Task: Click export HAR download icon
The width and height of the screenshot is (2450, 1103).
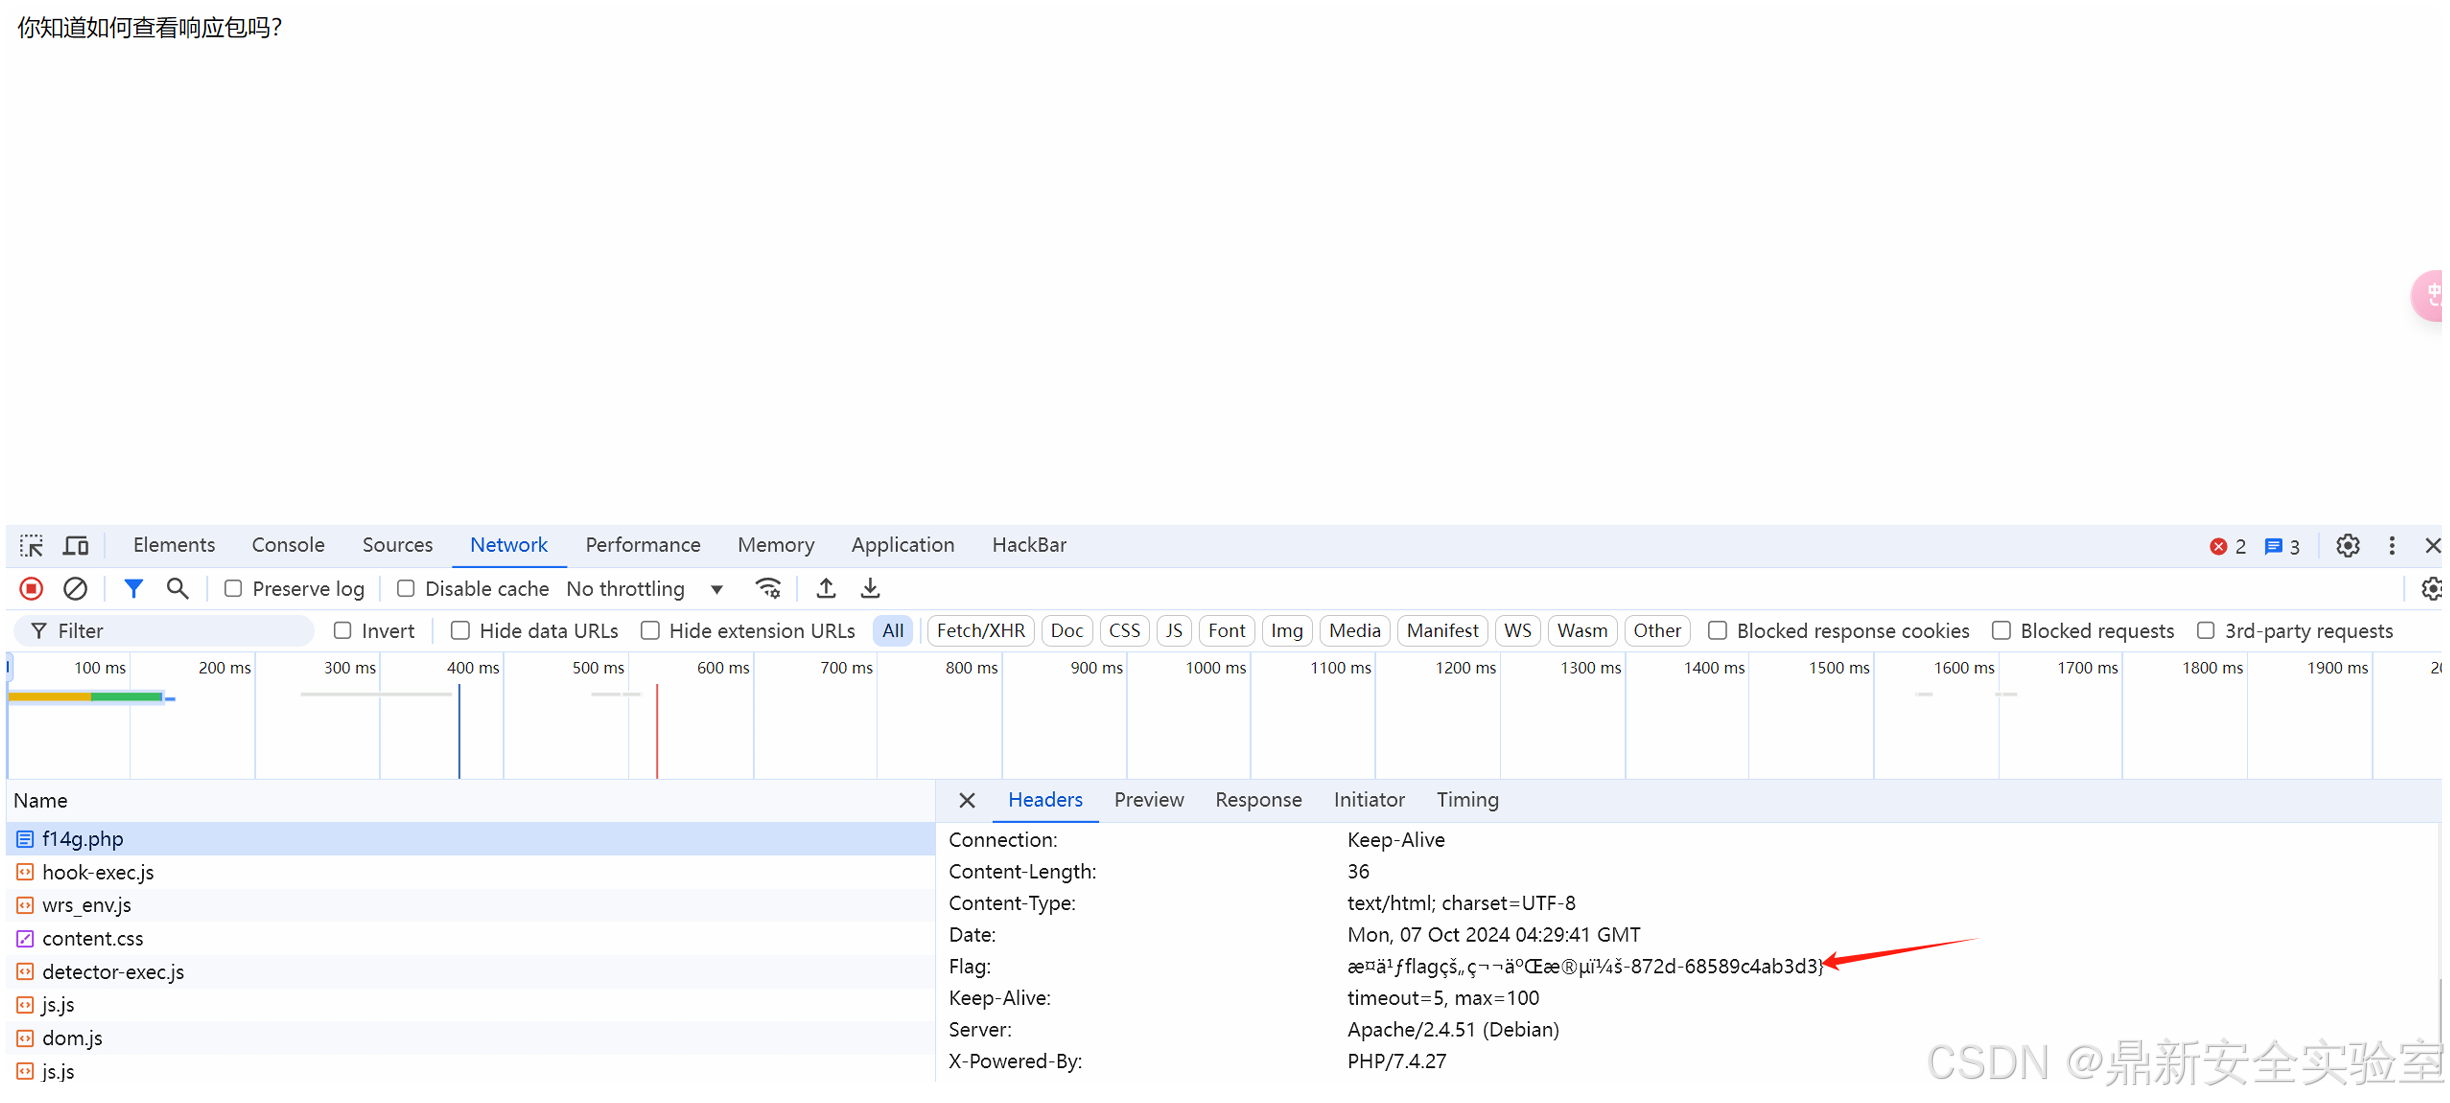Action: [870, 589]
